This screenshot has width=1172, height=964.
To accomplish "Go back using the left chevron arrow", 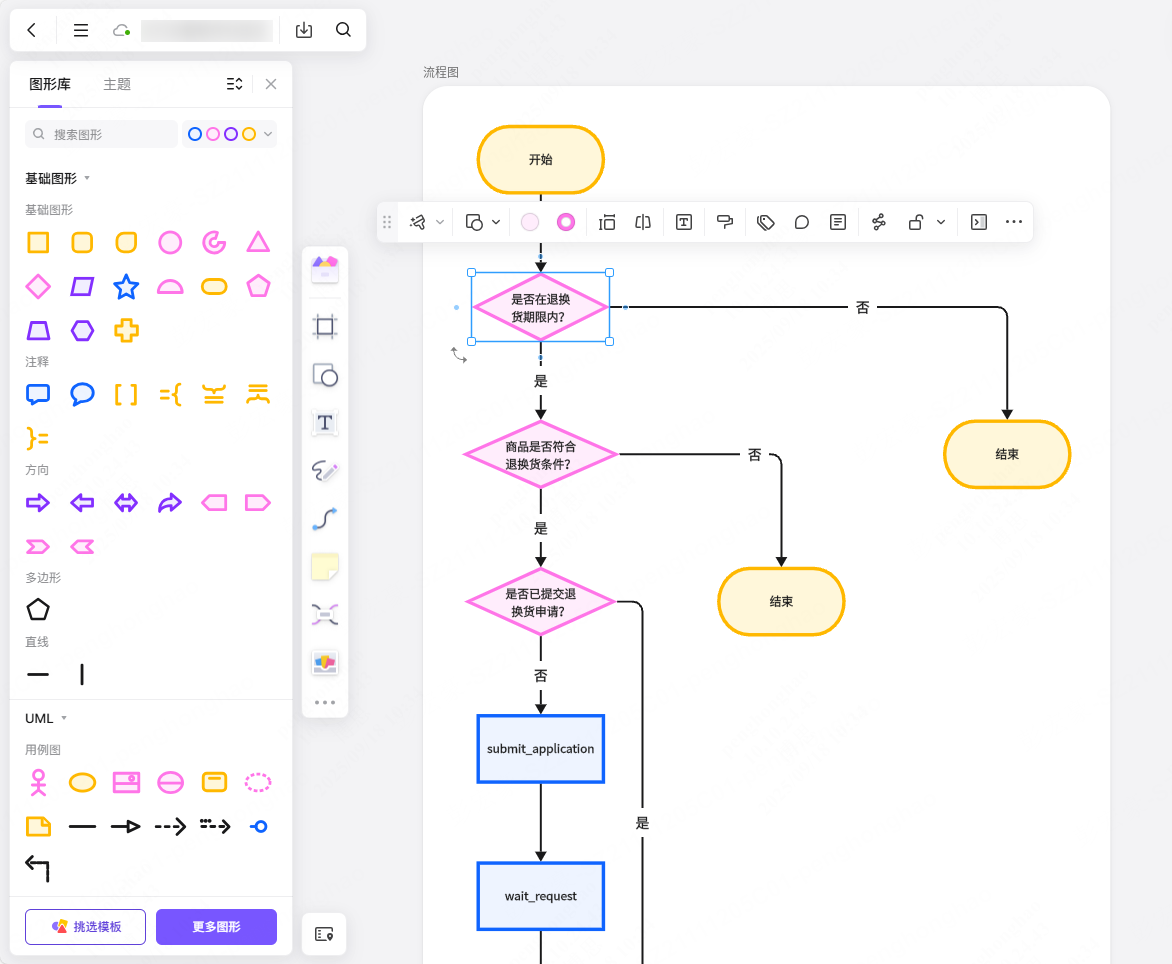I will tap(31, 30).
